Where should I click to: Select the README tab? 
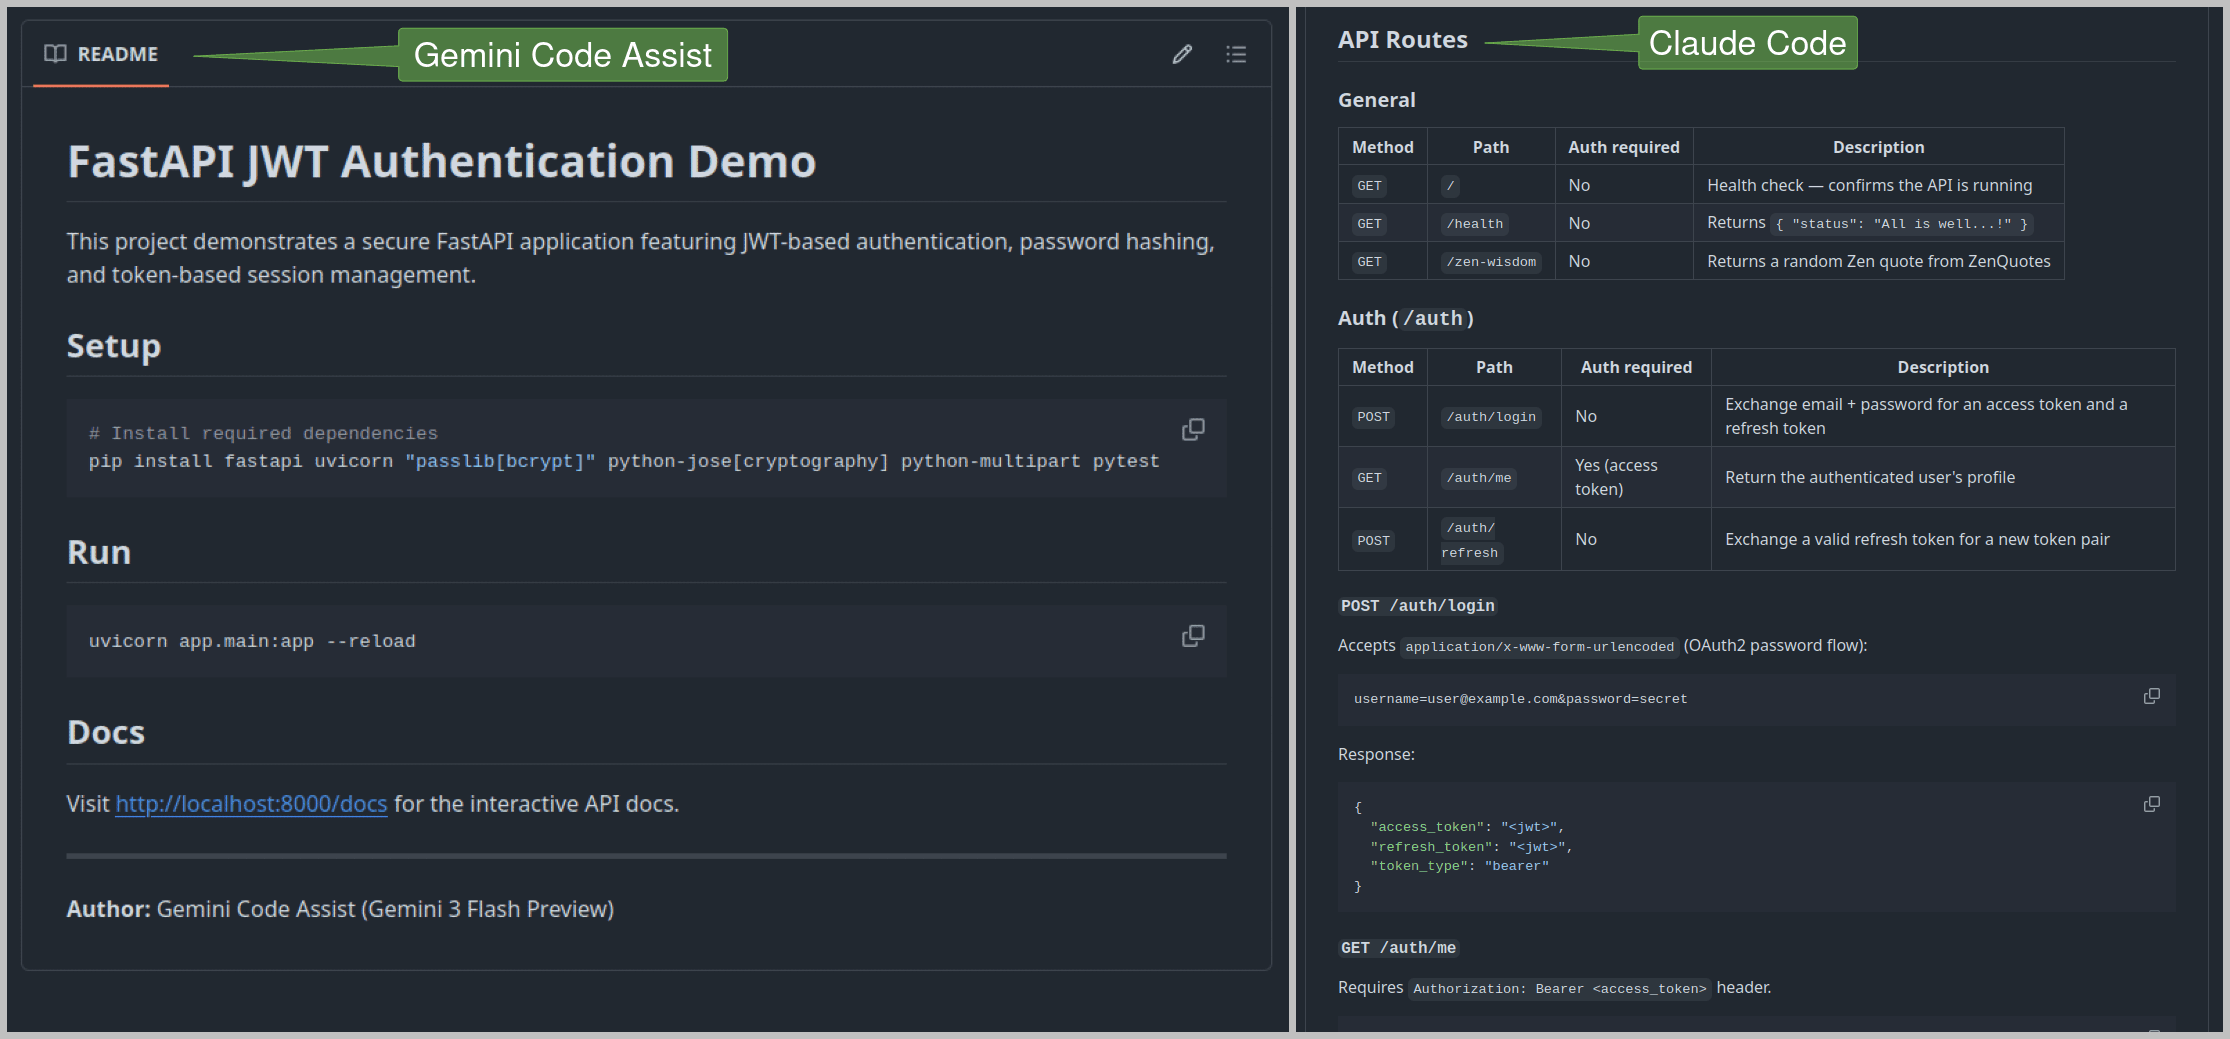point(101,54)
